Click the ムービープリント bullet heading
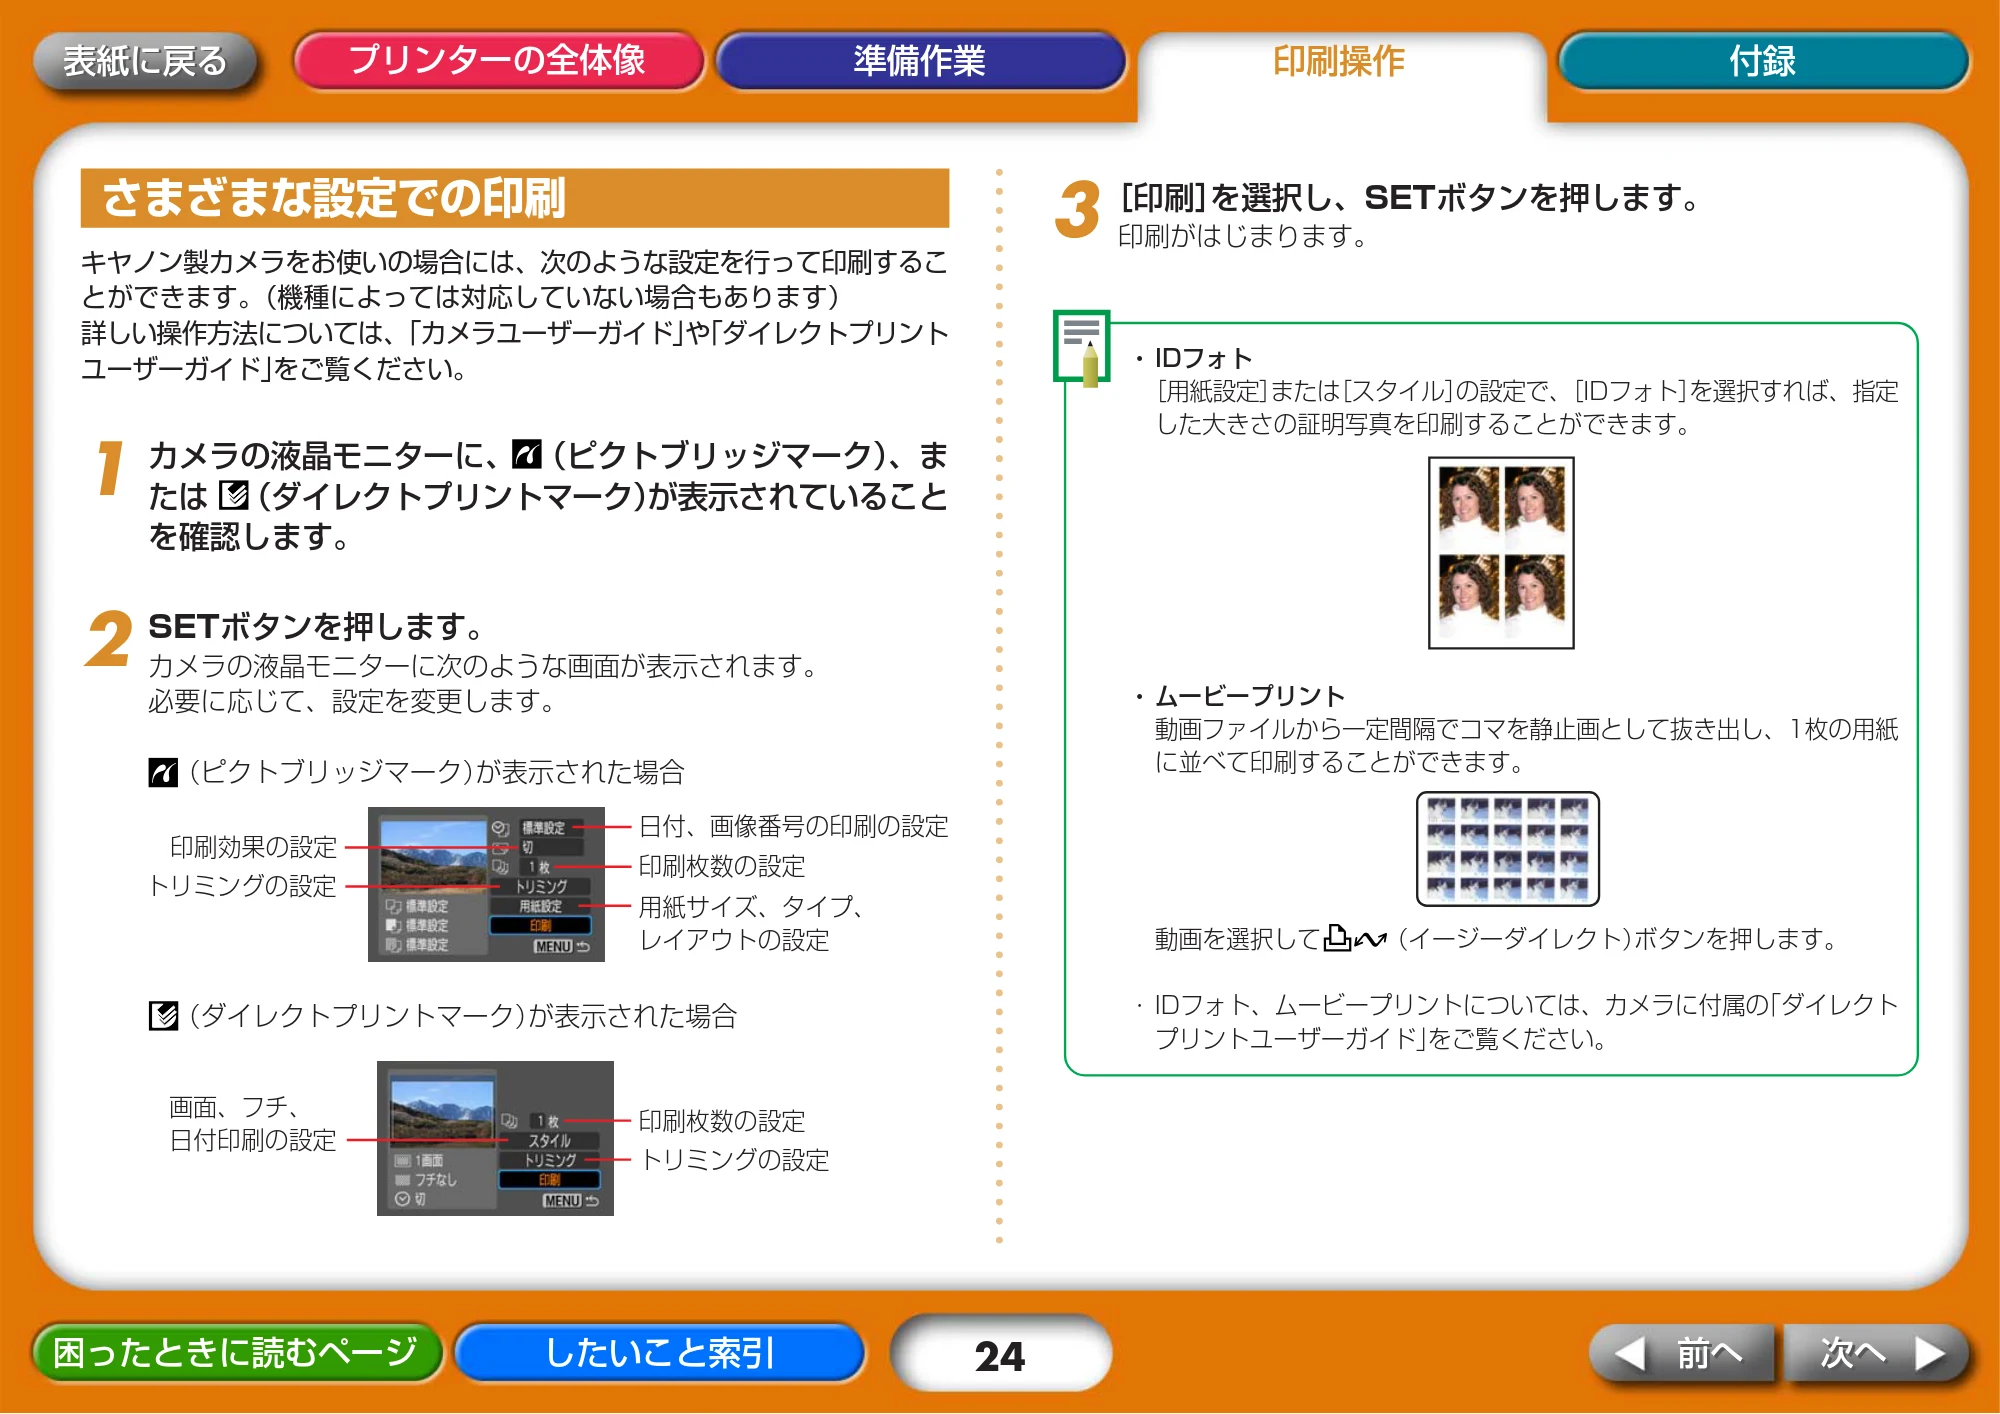Image resolution: width=2000 pixels, height=1414 pixels. pyautogui.click(x=1250, y=695)
